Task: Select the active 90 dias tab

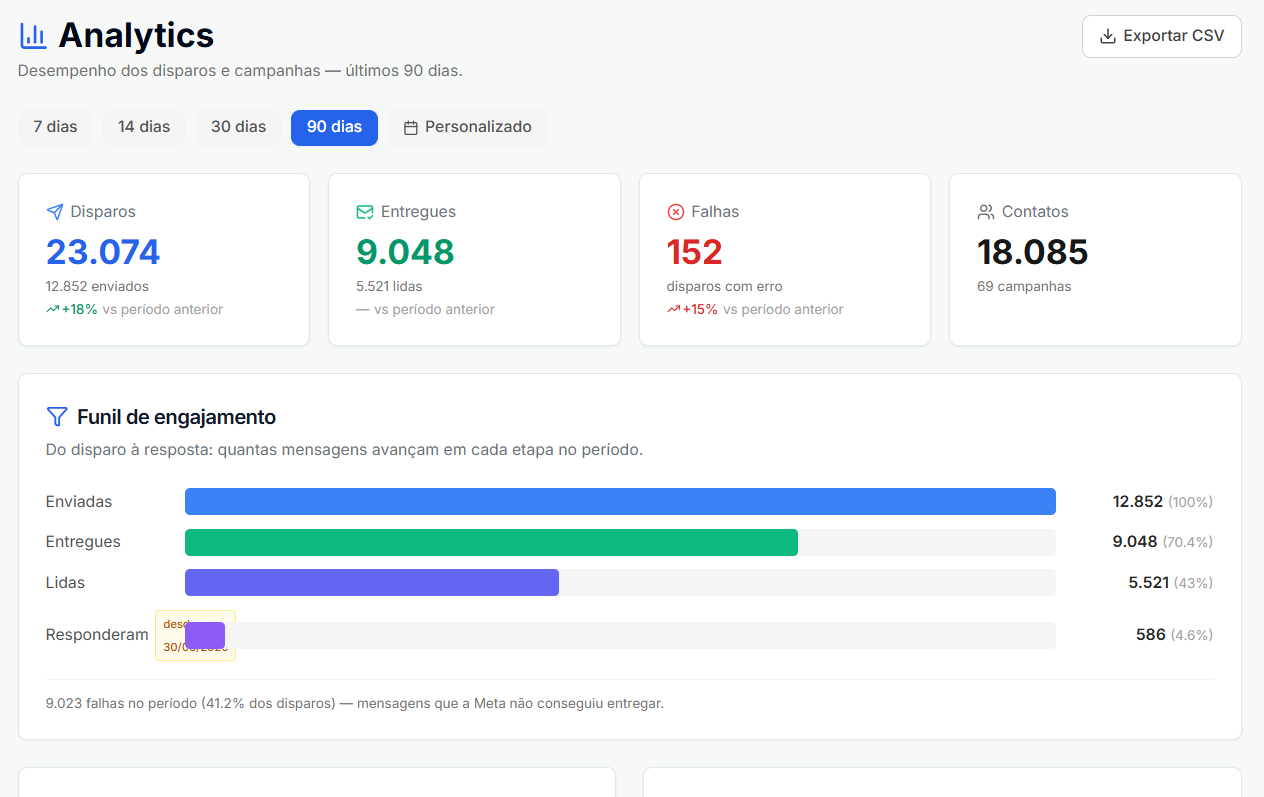Action: tap(334, 128)
